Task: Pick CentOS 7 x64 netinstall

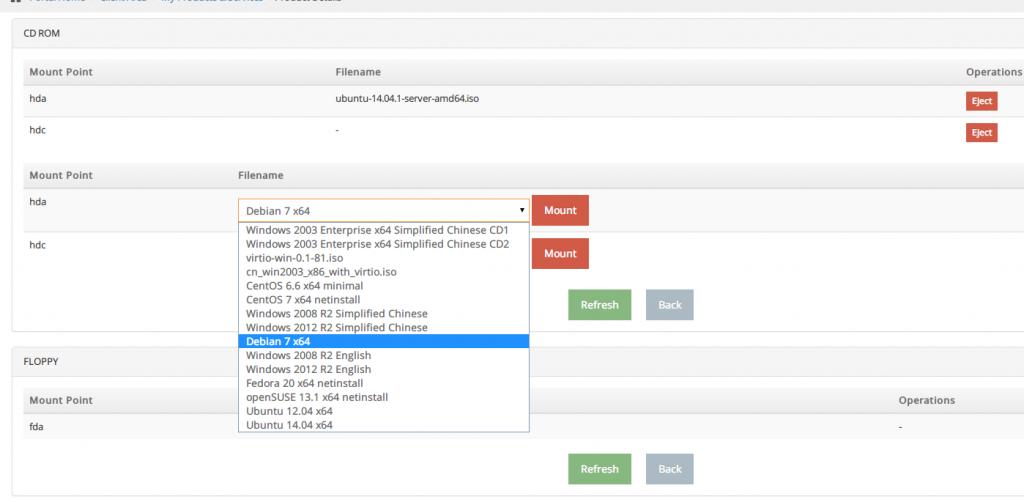Action: click(x=384, y=300)
